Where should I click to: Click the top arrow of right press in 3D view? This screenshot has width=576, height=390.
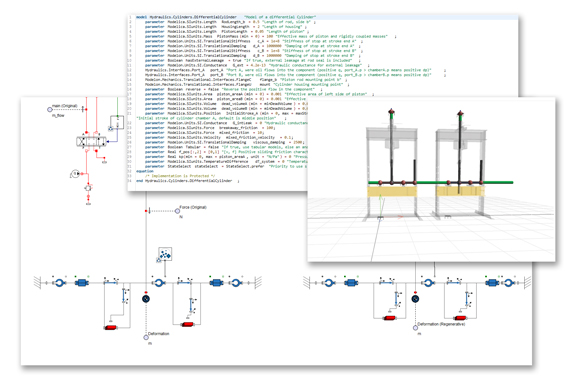pos(460,113)
